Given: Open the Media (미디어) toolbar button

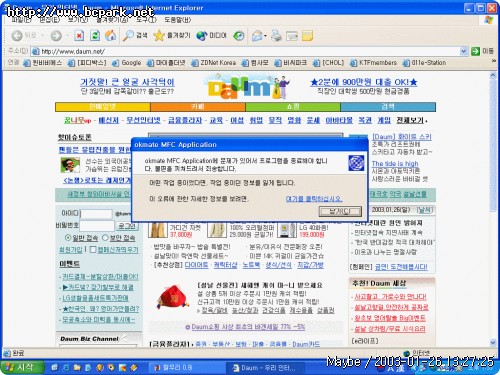Looking at the screenshot, I should pos(211,35).
